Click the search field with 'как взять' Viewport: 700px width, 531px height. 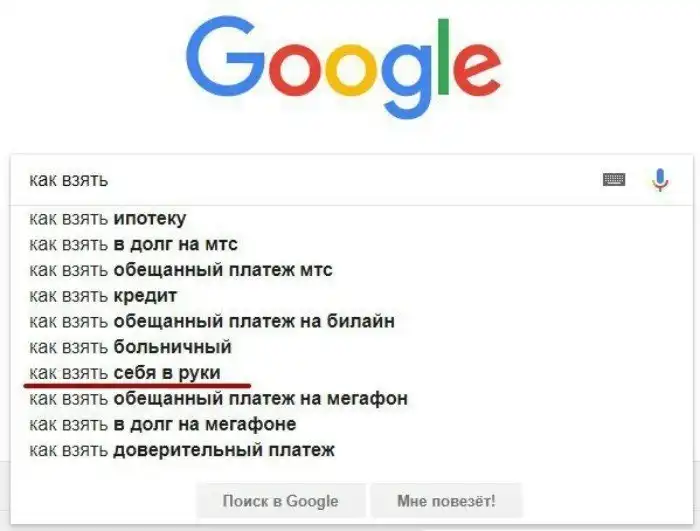[300, 180]
